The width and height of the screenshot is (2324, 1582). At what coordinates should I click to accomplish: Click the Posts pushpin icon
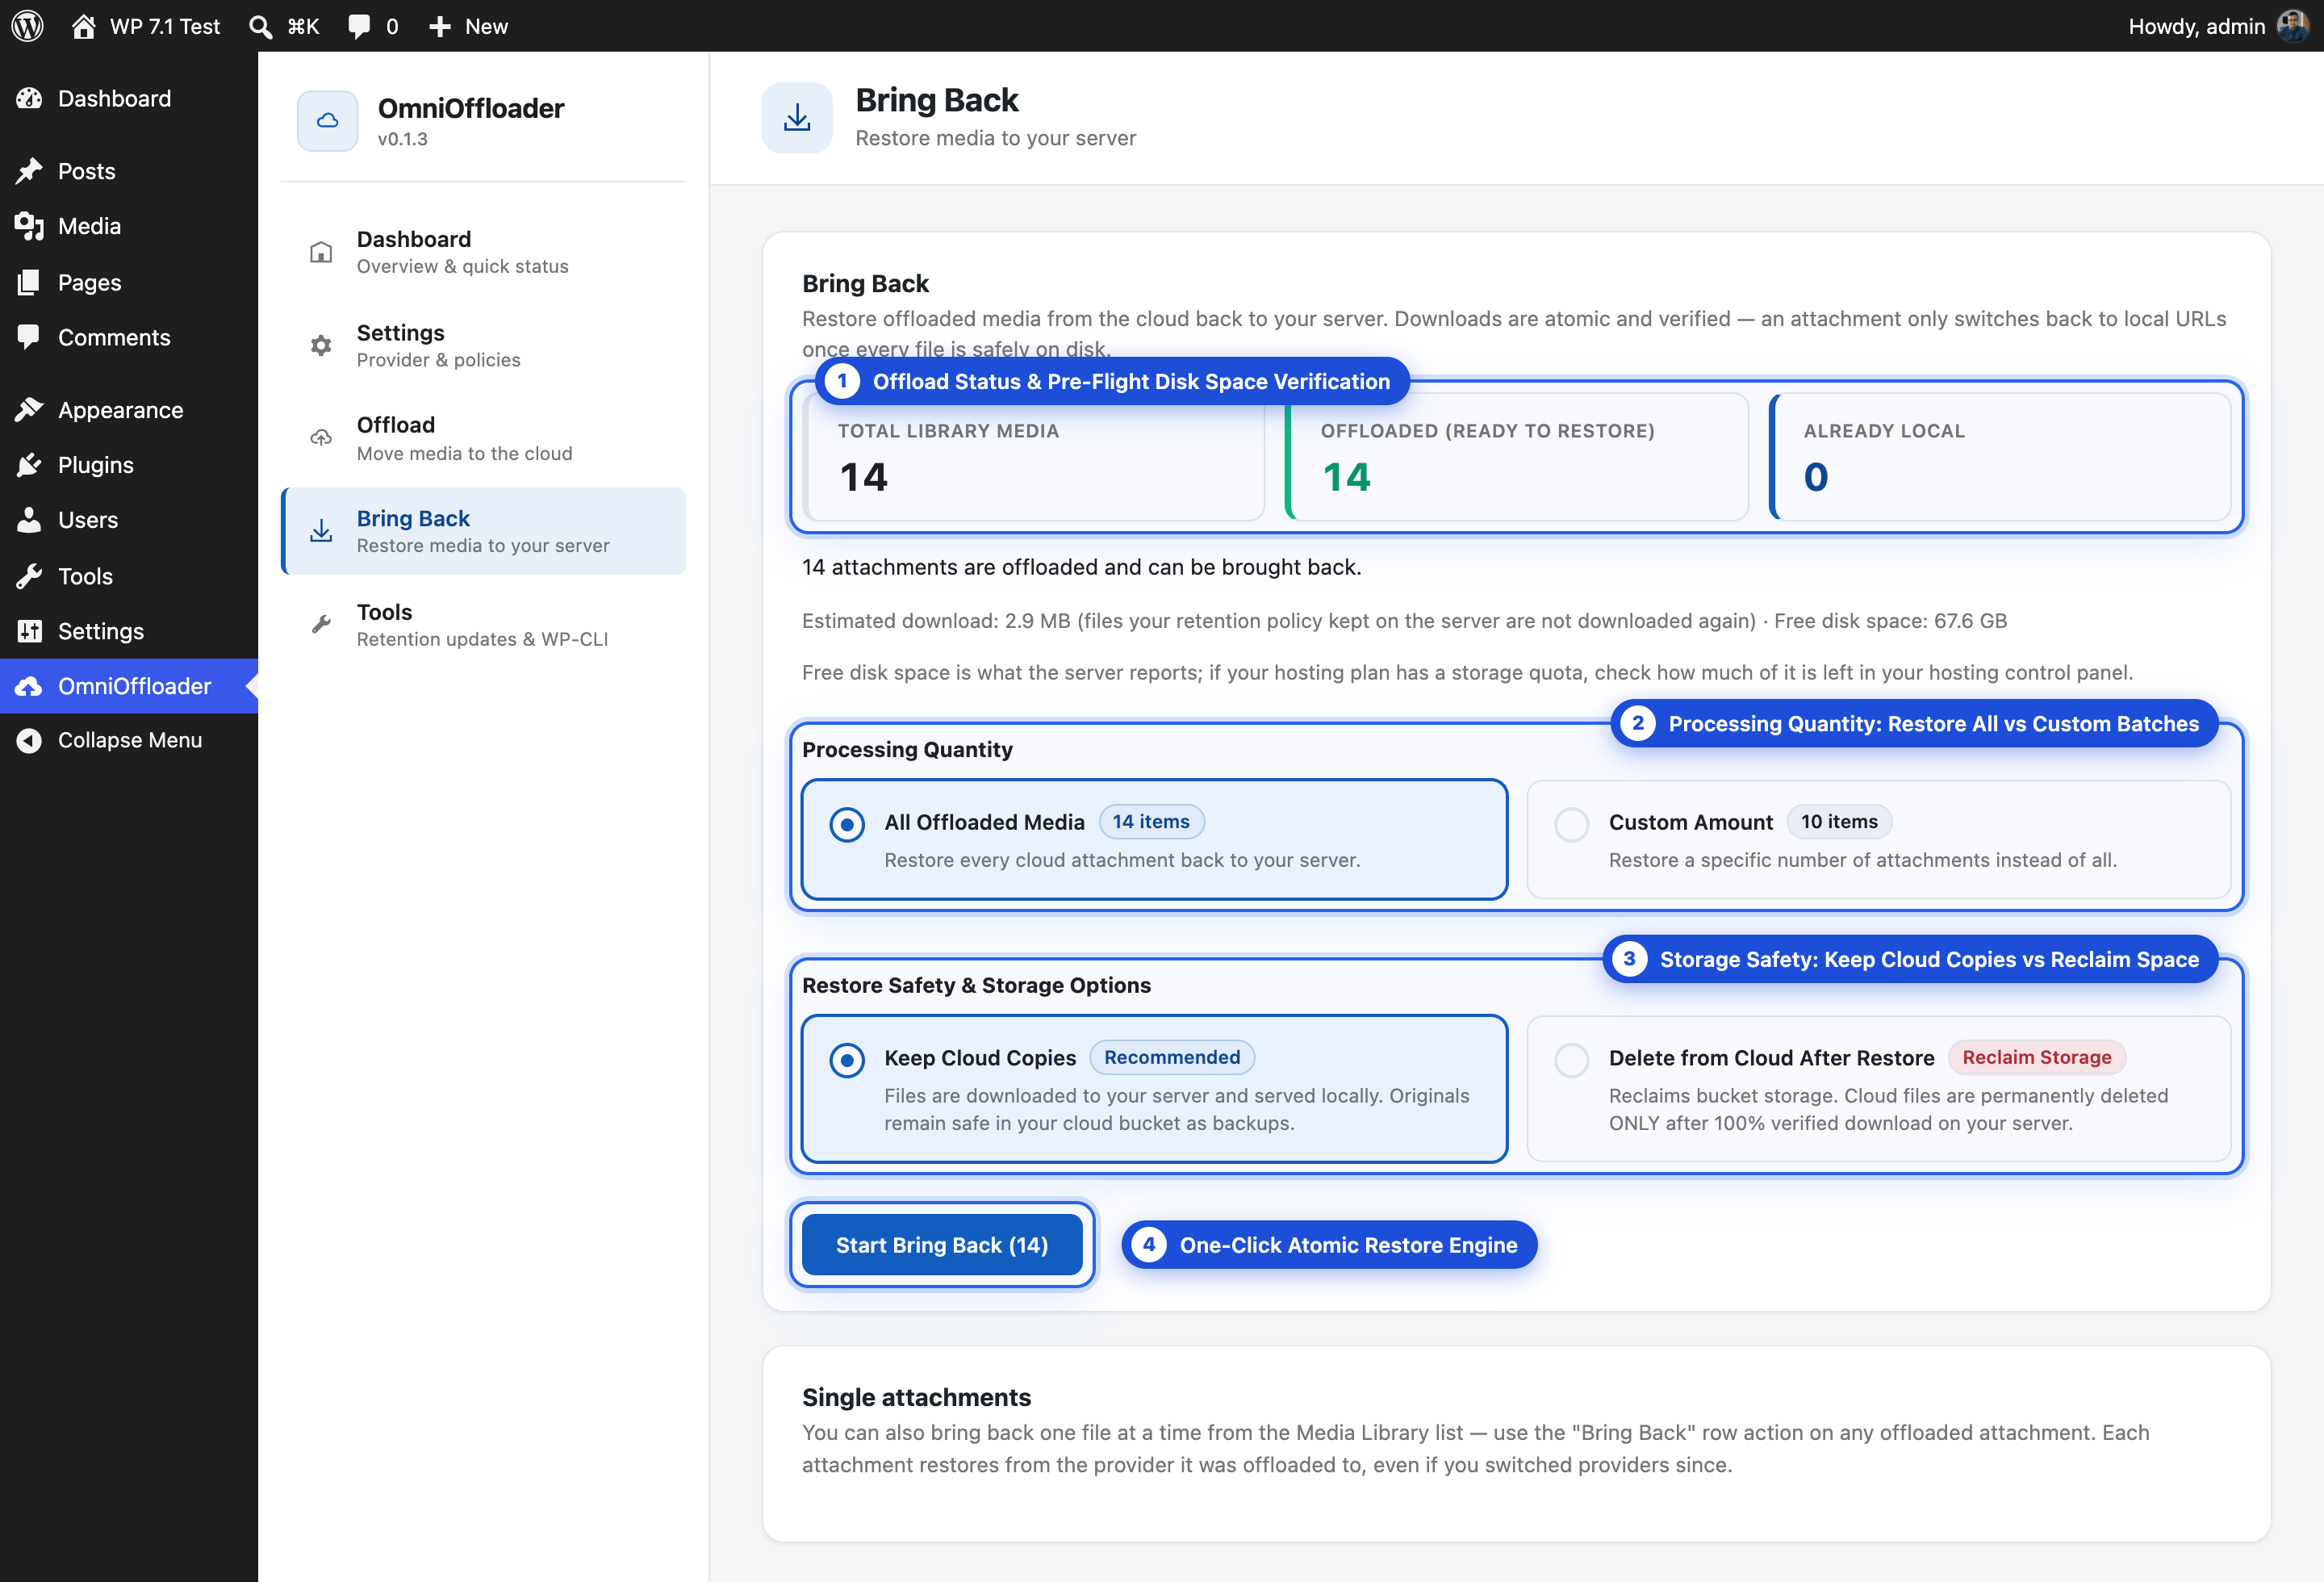pyautogui.click(x=29, y=171)
